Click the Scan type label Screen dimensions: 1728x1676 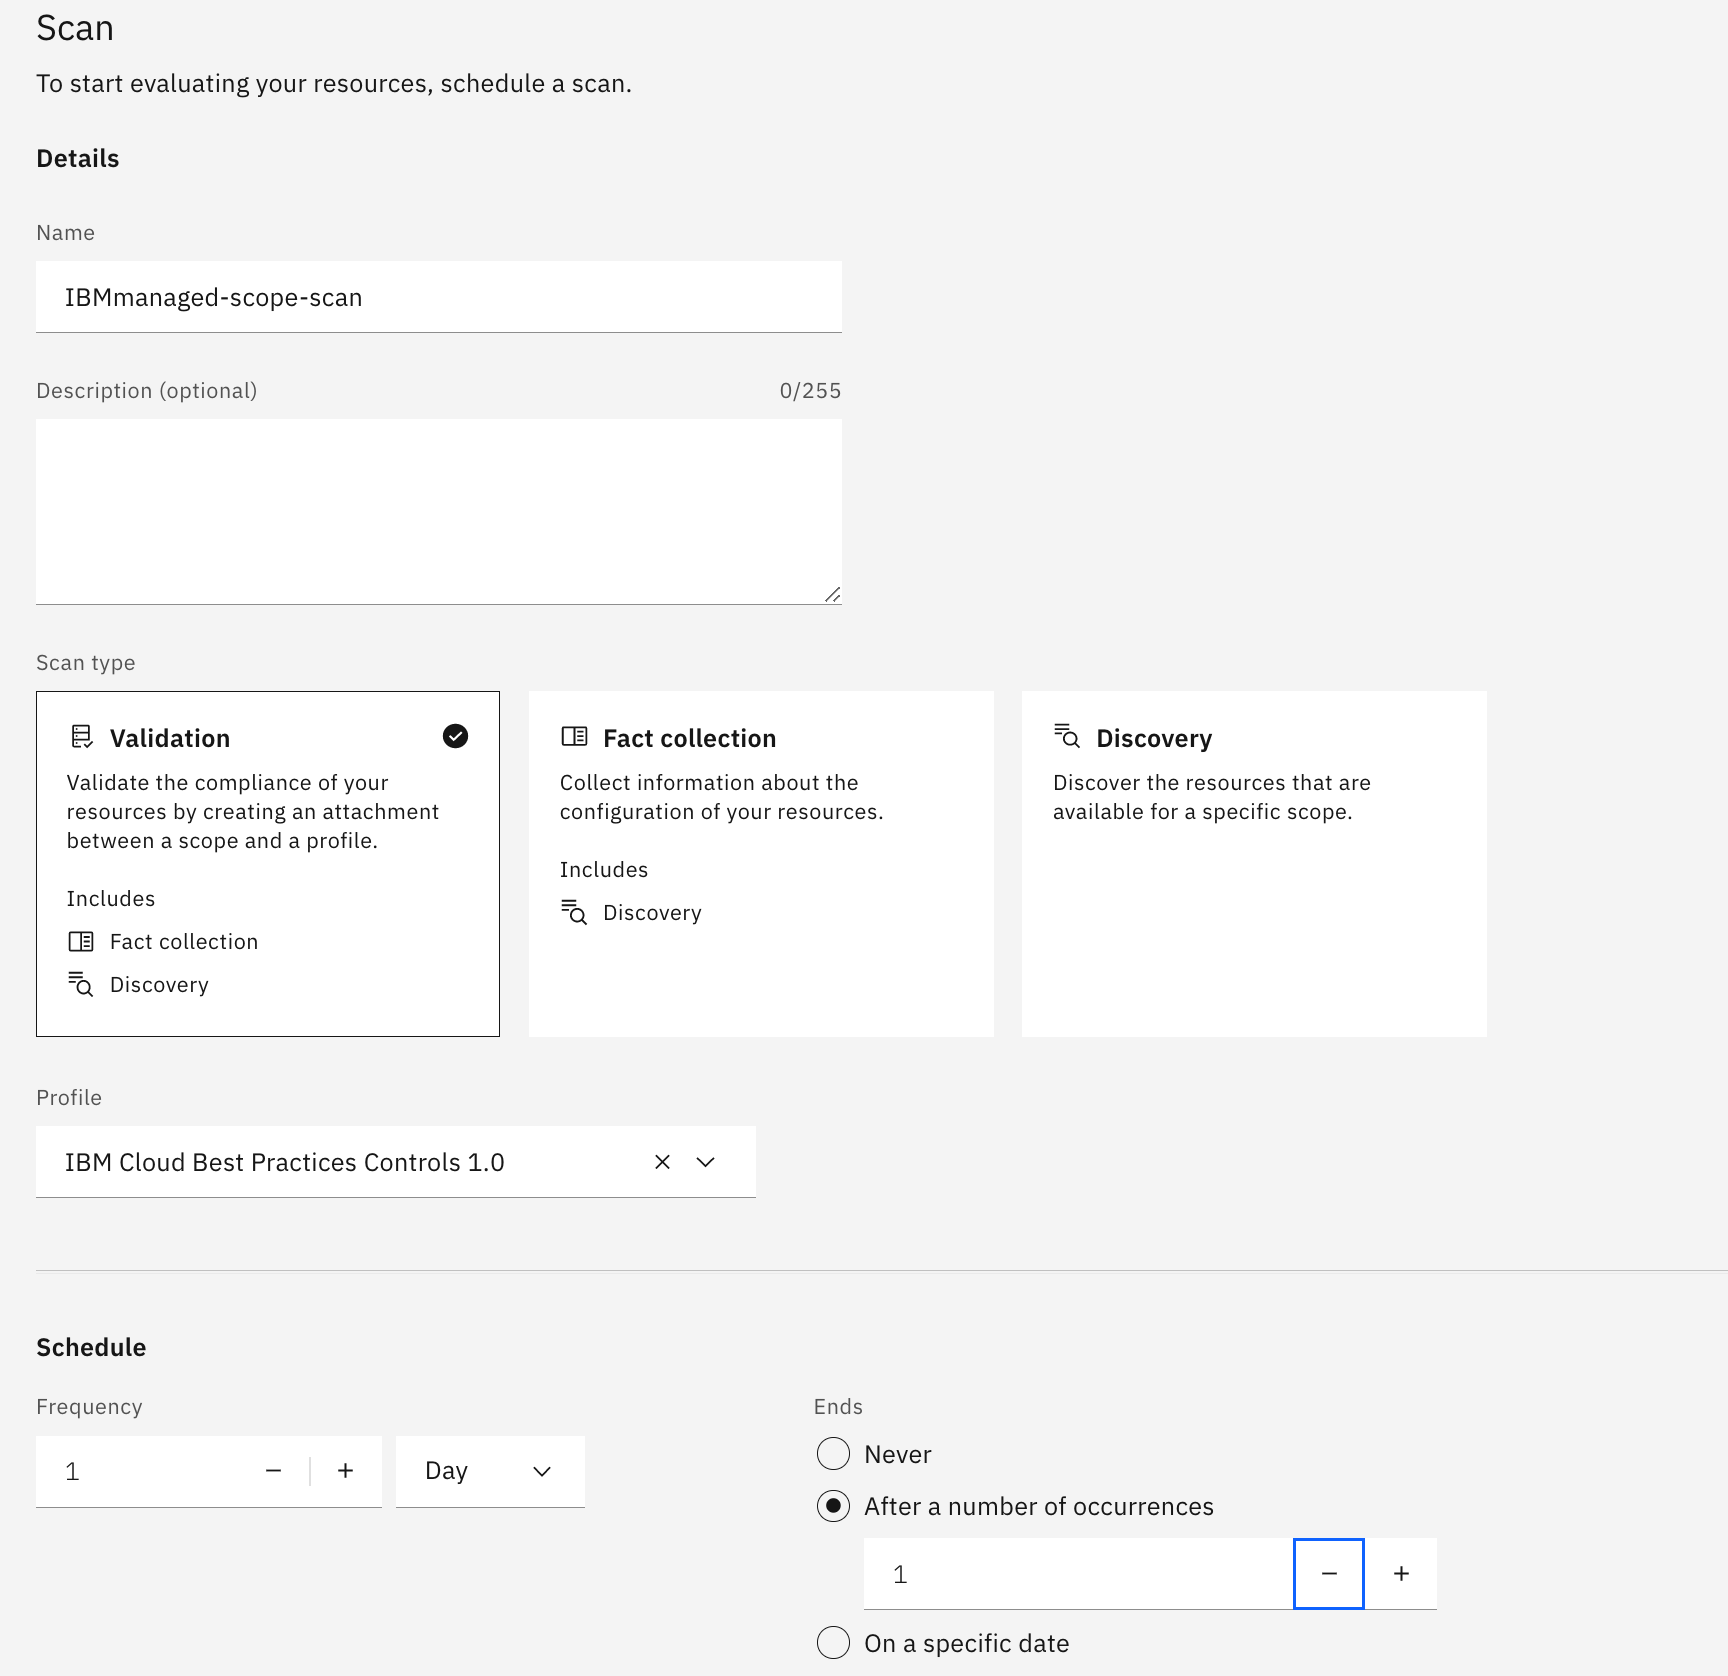pyautogui.click(x=86, y=663)
